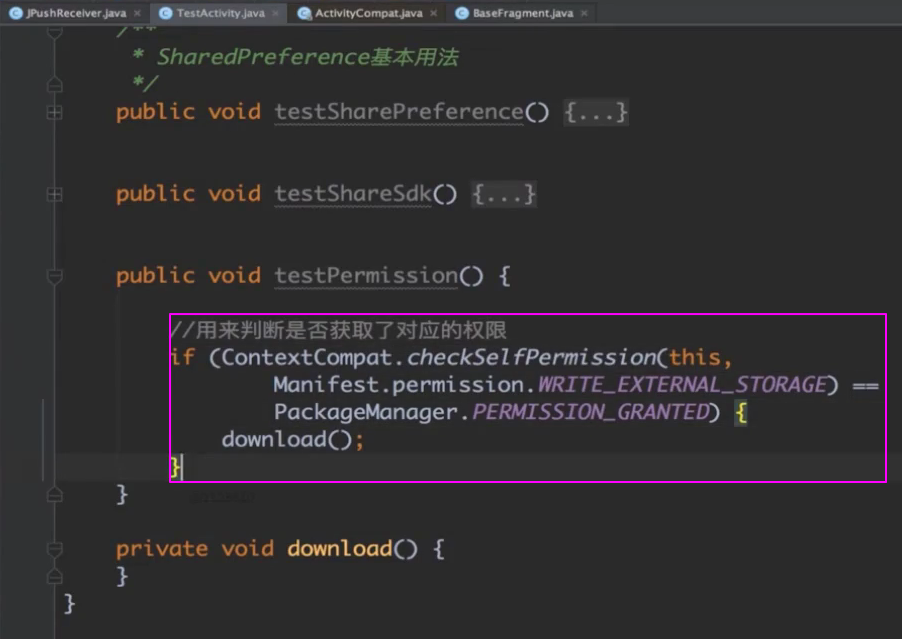
Task: Click the class icon on TestActivity.java tab
Action: pyautogui.click(x=166, y=13)
